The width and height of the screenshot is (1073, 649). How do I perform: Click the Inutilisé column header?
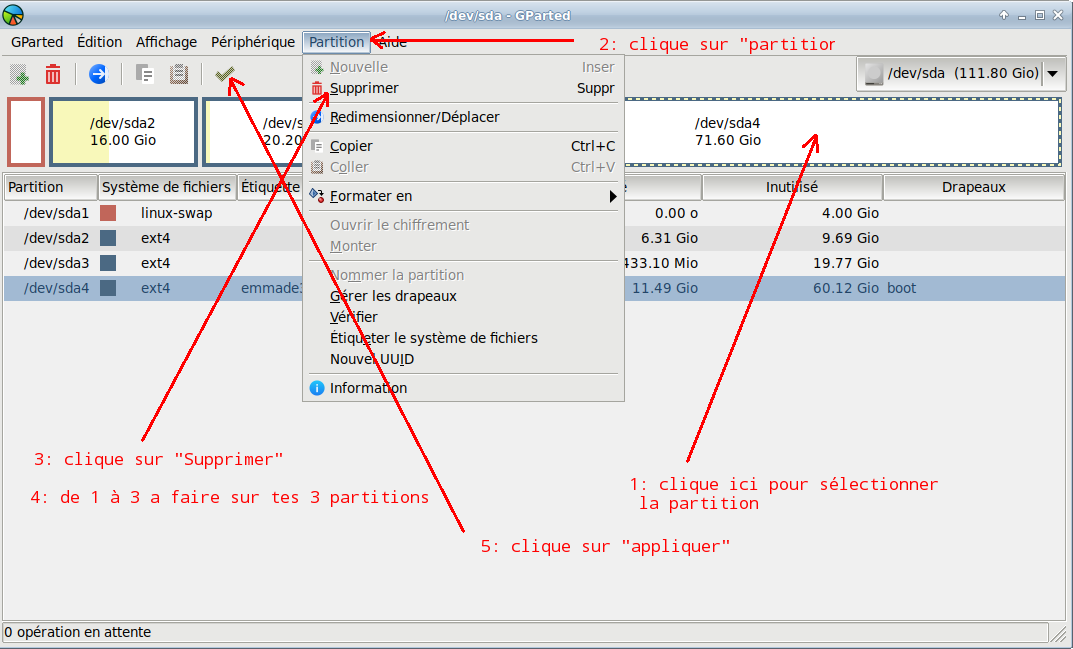791,187
